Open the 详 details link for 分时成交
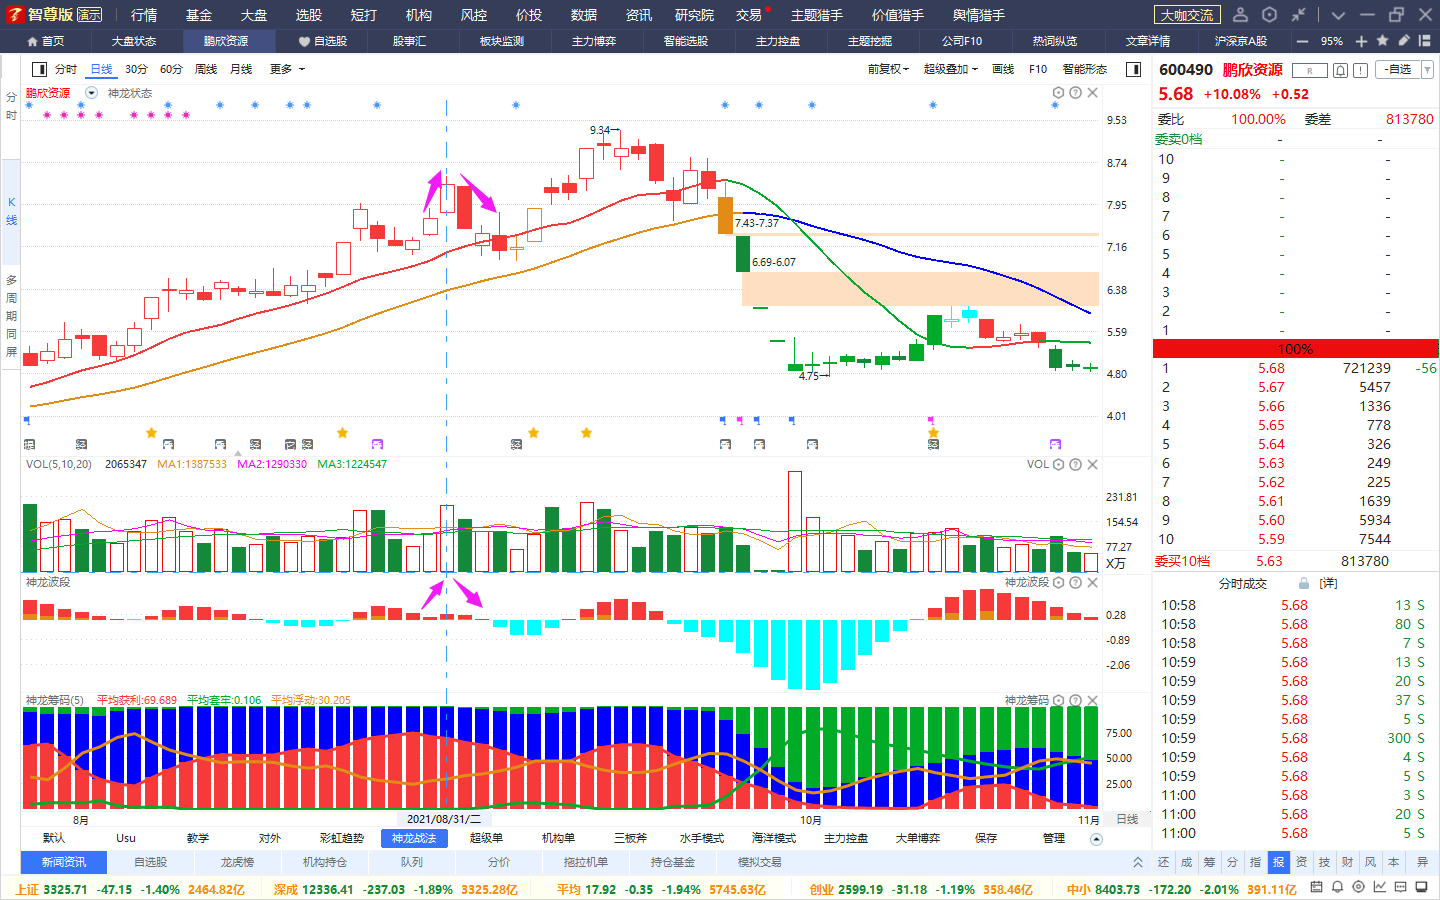Screen dimensions: 1440x900 (1328, 583)
